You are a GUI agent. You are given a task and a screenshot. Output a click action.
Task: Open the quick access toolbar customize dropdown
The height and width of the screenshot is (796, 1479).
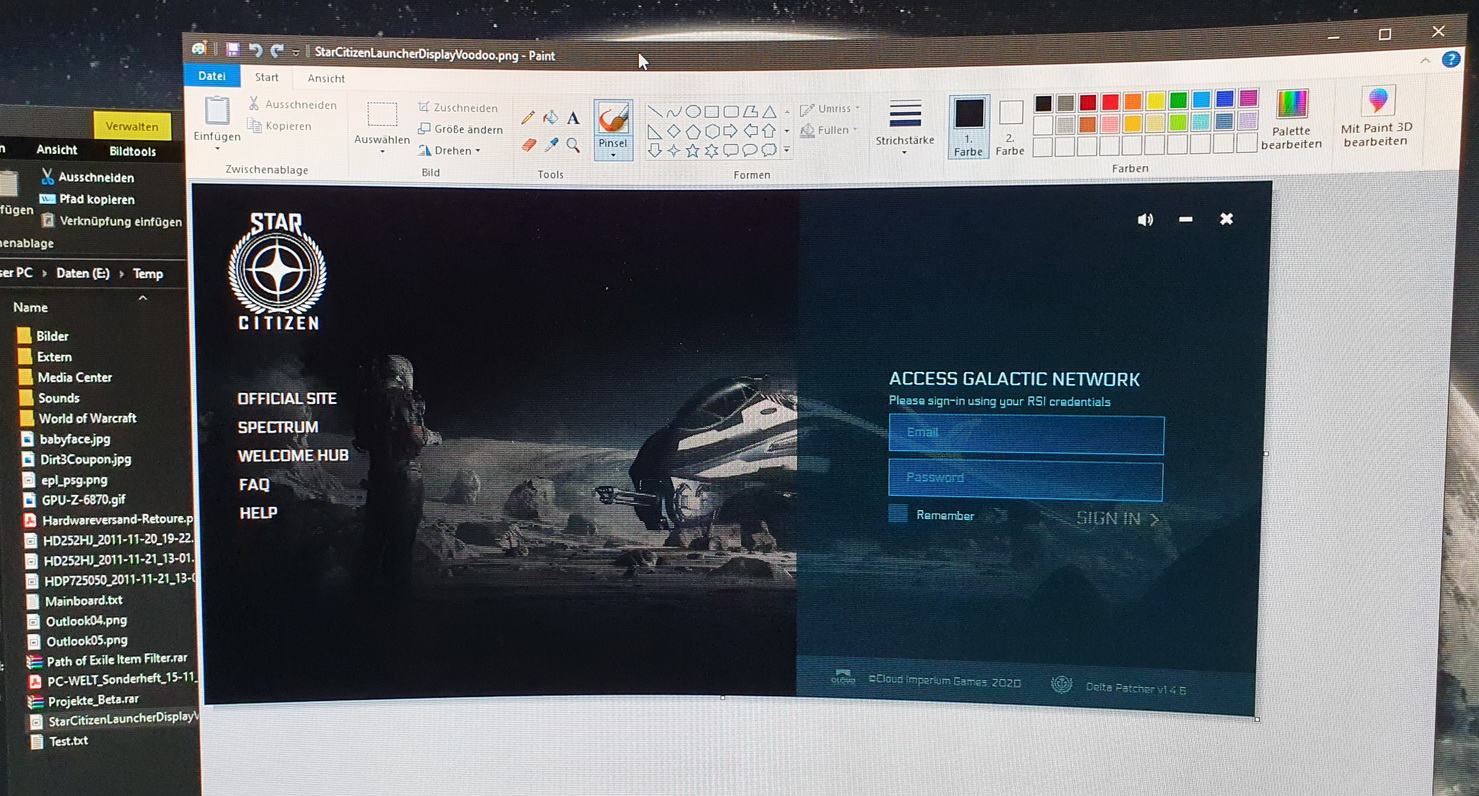point(296,52)
